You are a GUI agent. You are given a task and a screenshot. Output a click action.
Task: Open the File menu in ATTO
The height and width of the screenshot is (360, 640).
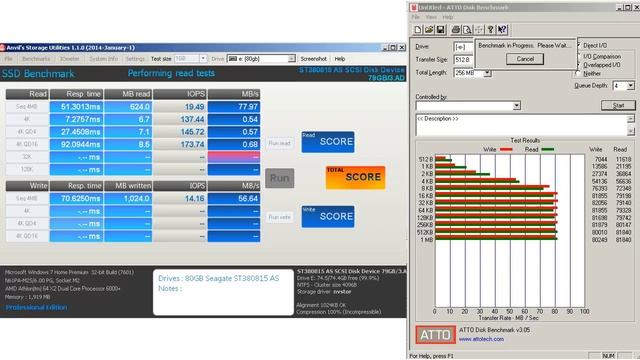point(416,17)
